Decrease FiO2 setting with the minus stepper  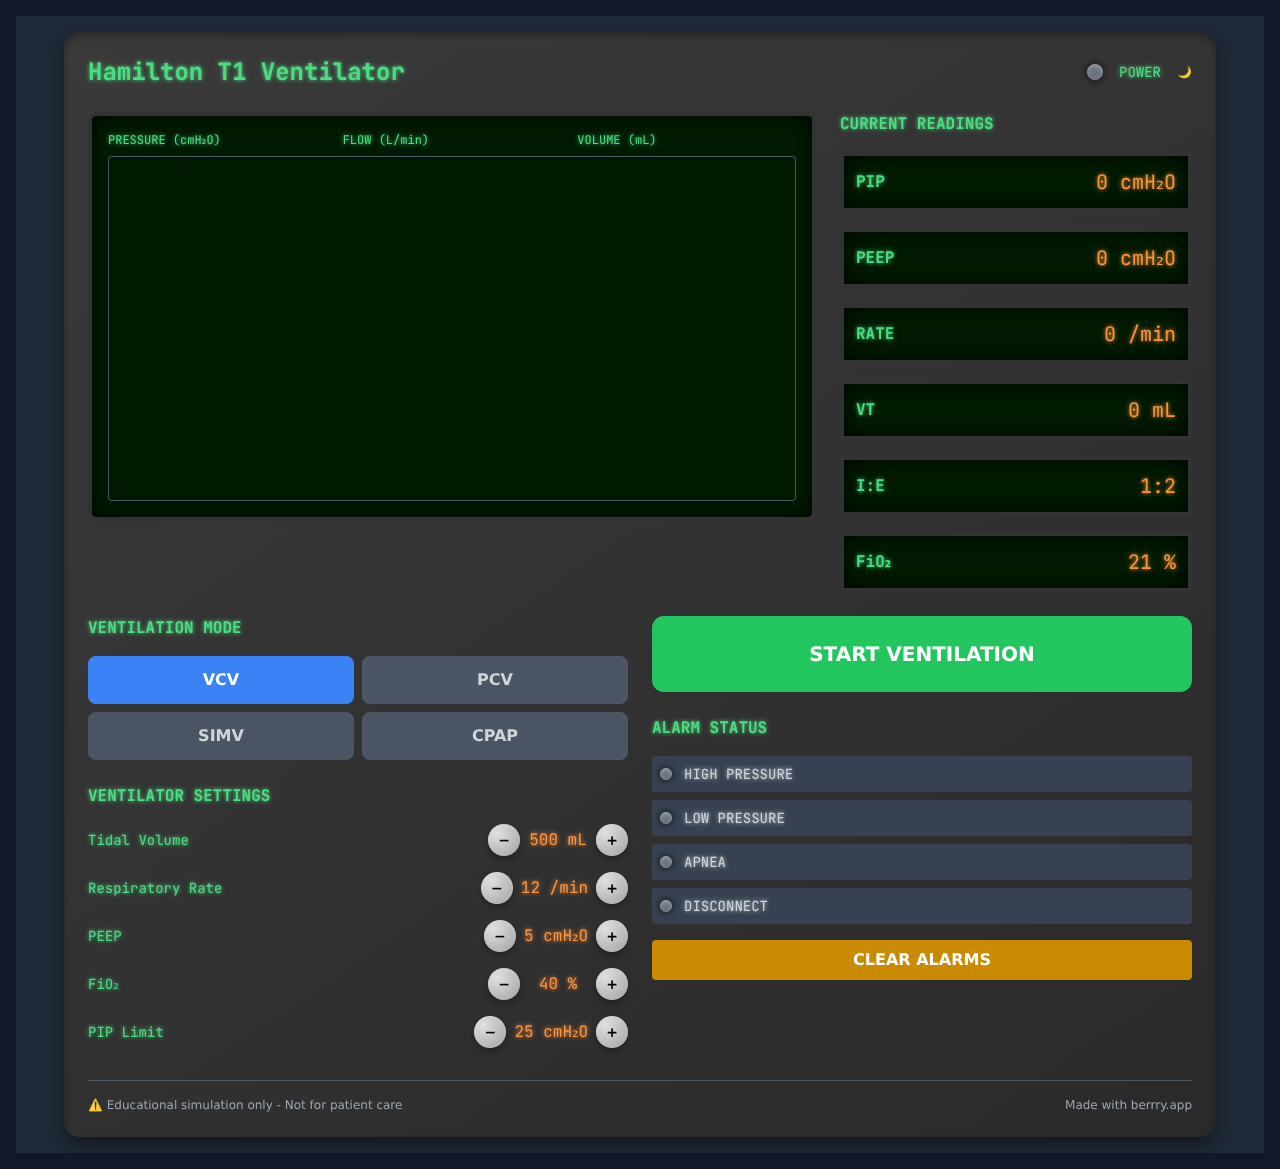tap(503, 984)
